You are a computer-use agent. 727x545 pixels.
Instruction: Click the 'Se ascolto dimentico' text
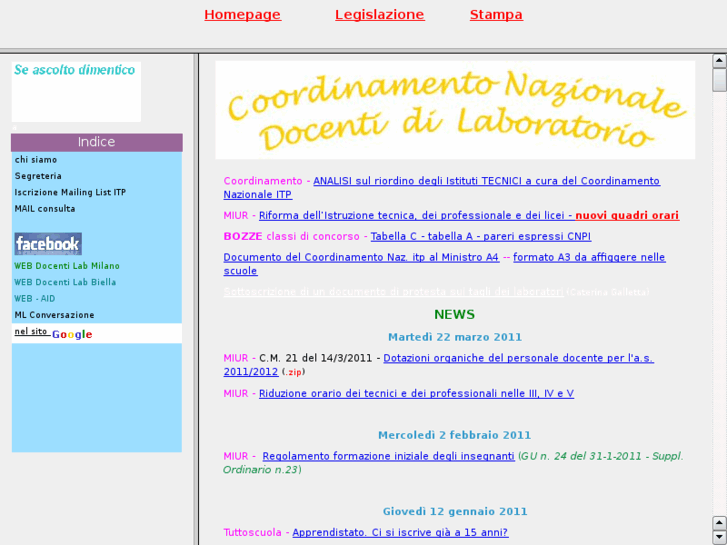pos(74,70)
